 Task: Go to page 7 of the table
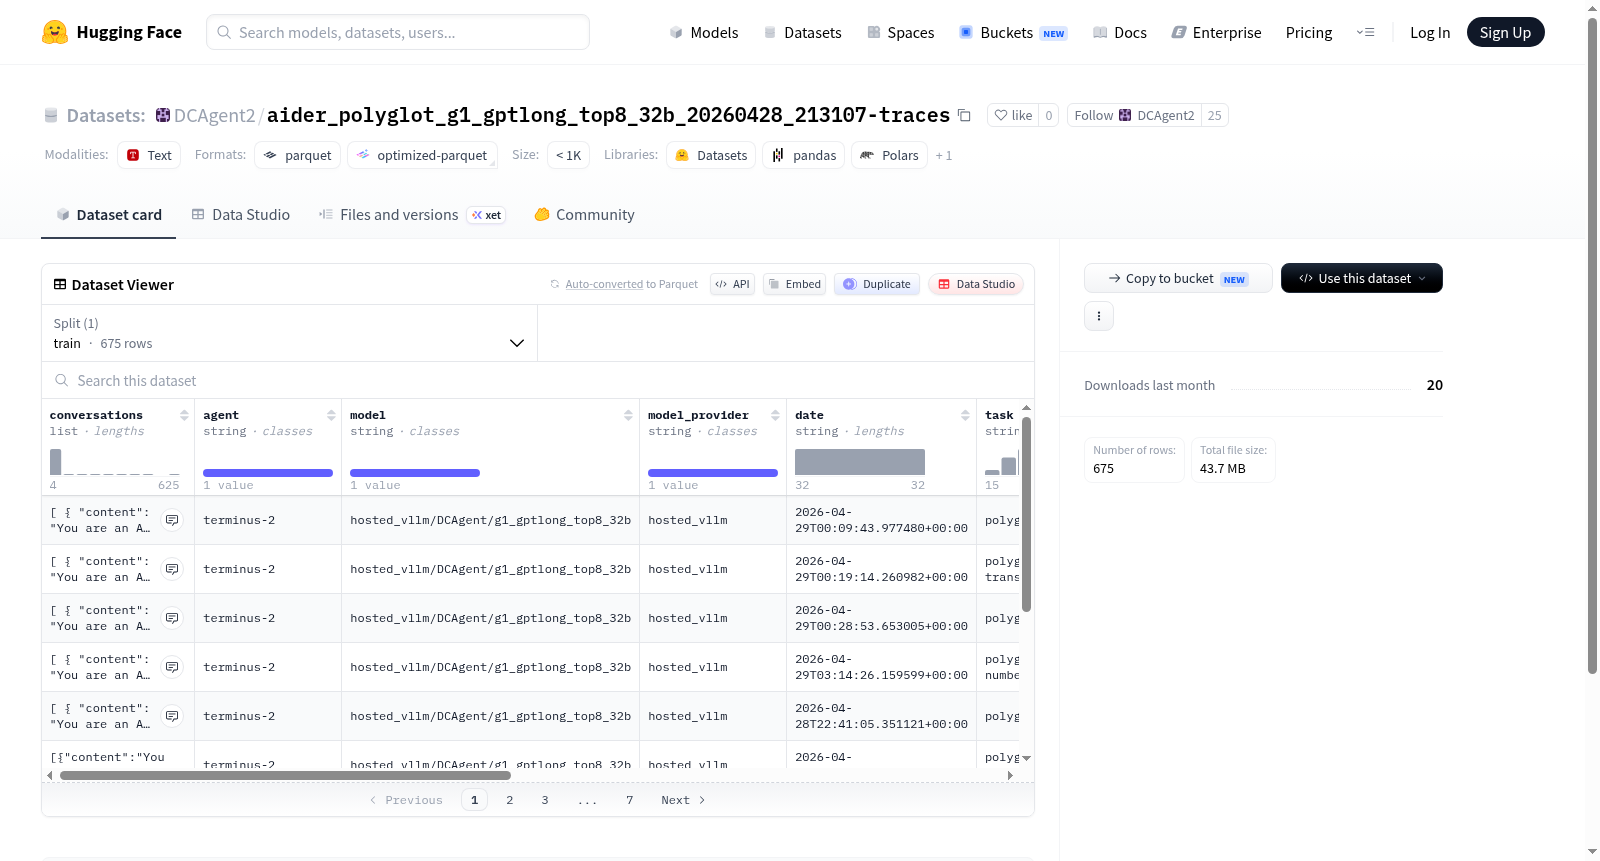pyautogui.click(x=630, y=800)
